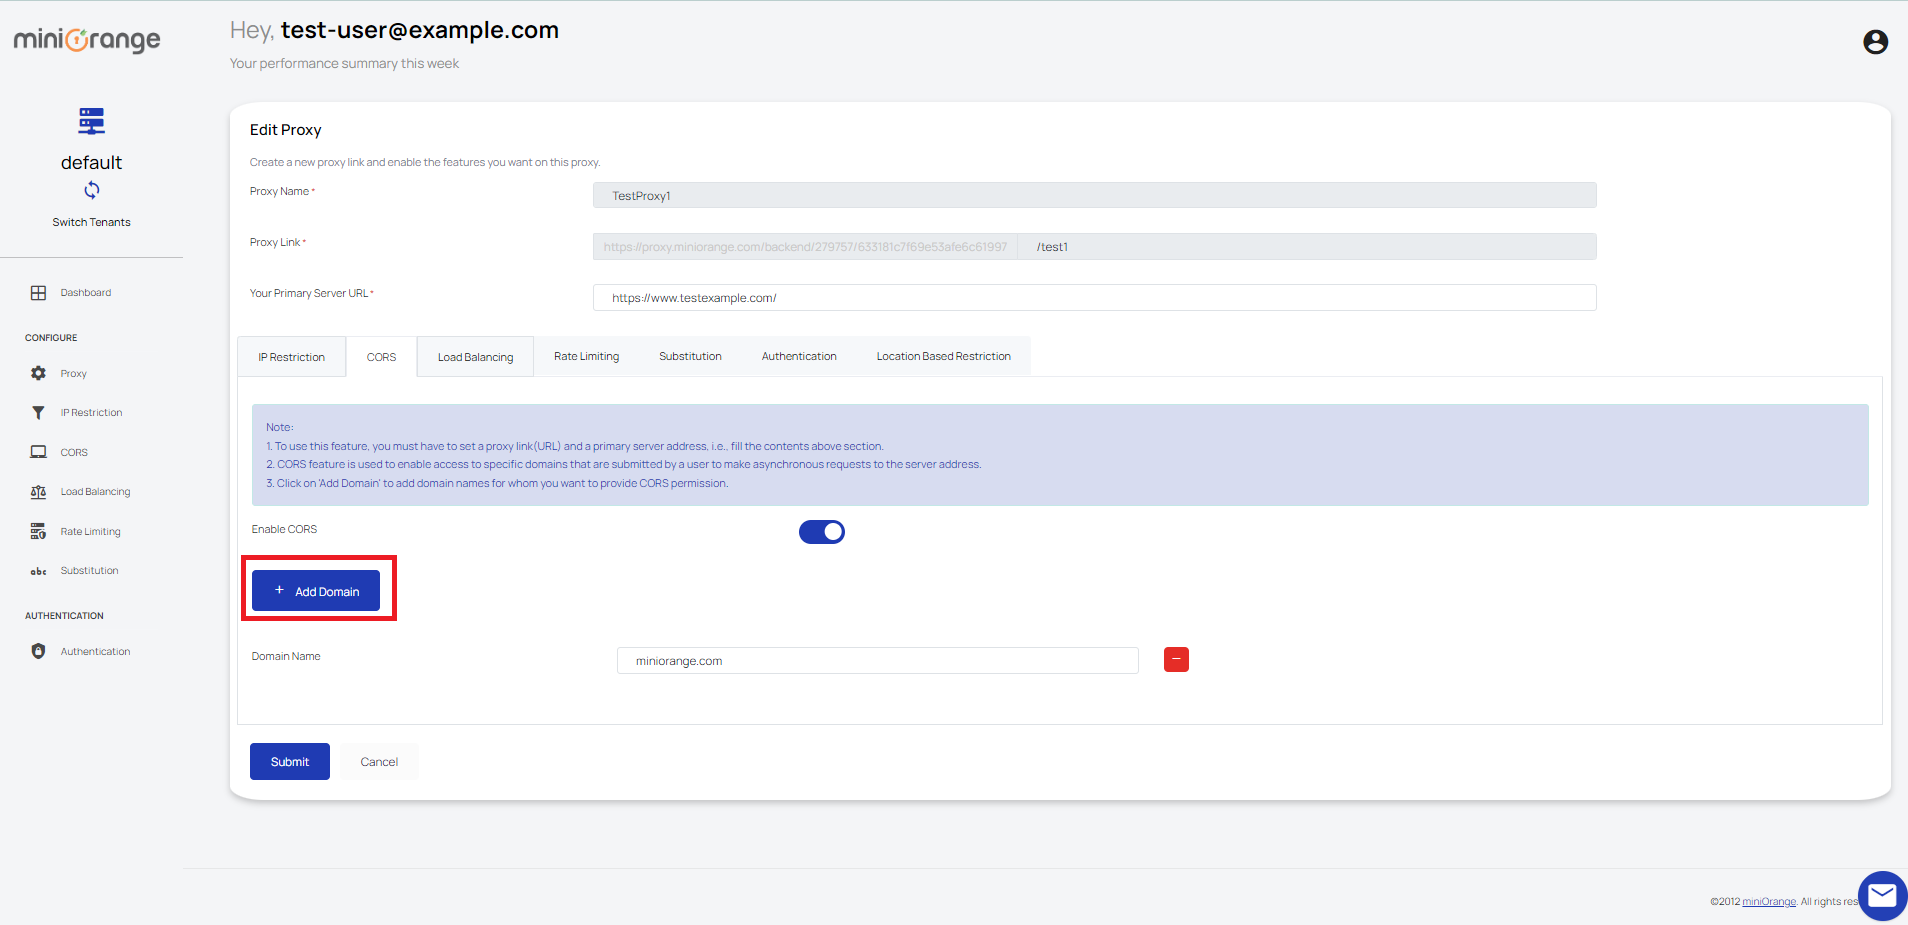Image resolution: width=1908 pixels, height=925 pixels.
Task: Click the Proxy Name field TestProxy1
Action: (1094, 195)
